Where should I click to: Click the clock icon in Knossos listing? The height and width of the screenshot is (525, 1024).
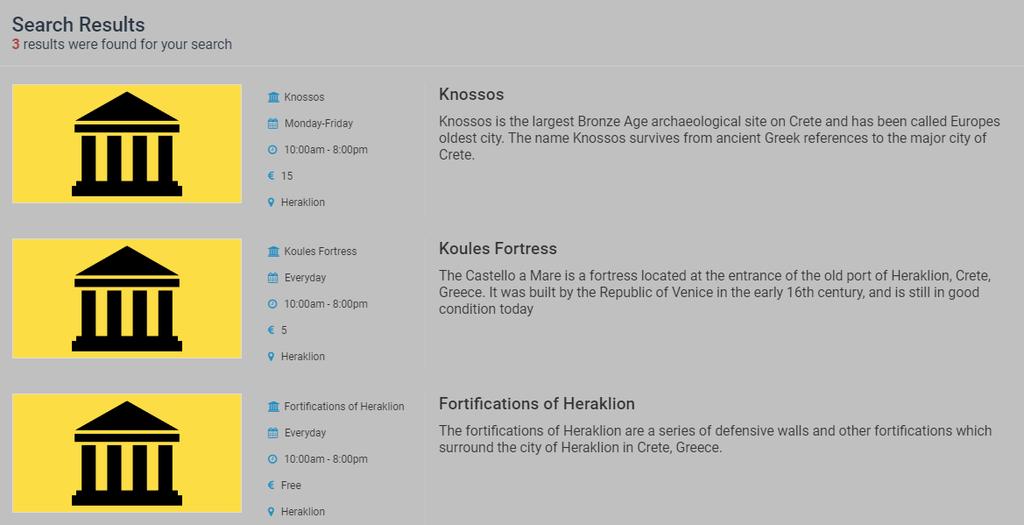pos(273,150)
